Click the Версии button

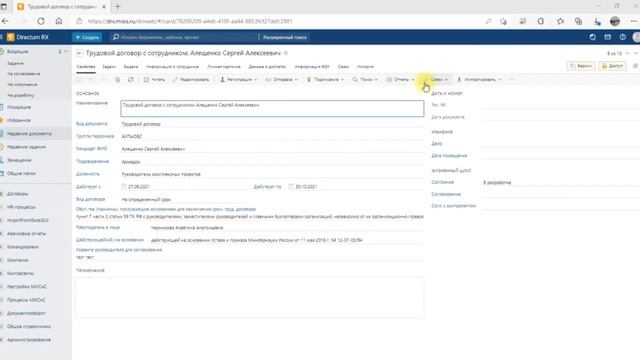pyautogui.click(x=580, y=66)
